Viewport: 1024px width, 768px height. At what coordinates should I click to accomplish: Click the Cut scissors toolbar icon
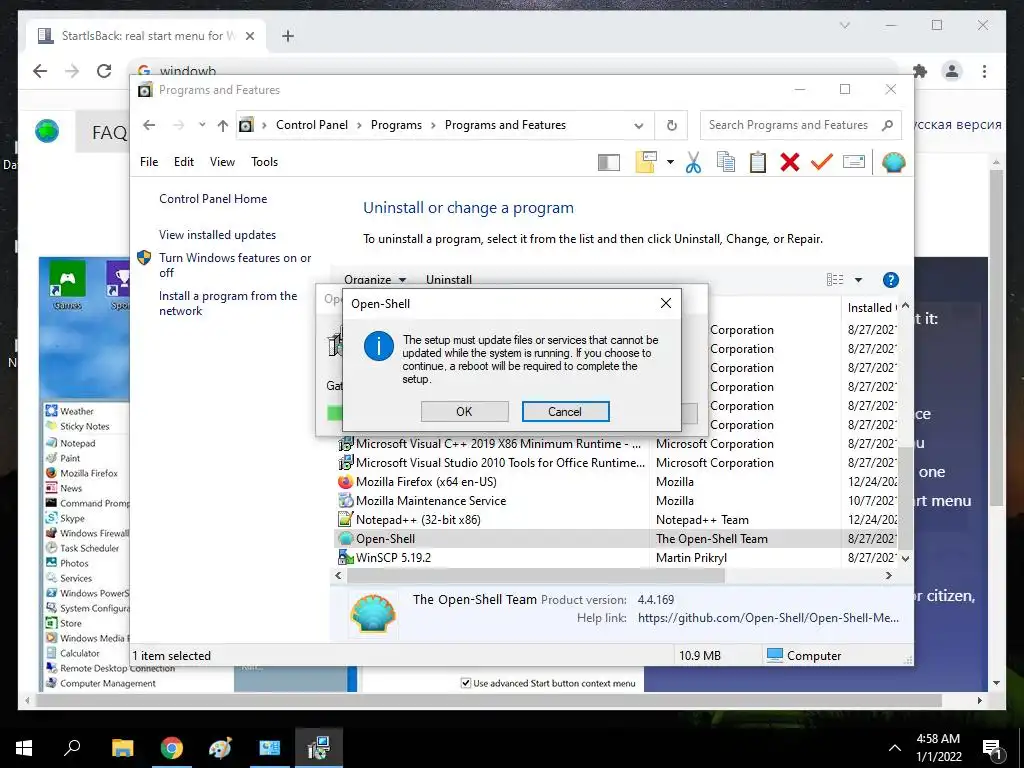pyautogui.click(x=694, y=162)
